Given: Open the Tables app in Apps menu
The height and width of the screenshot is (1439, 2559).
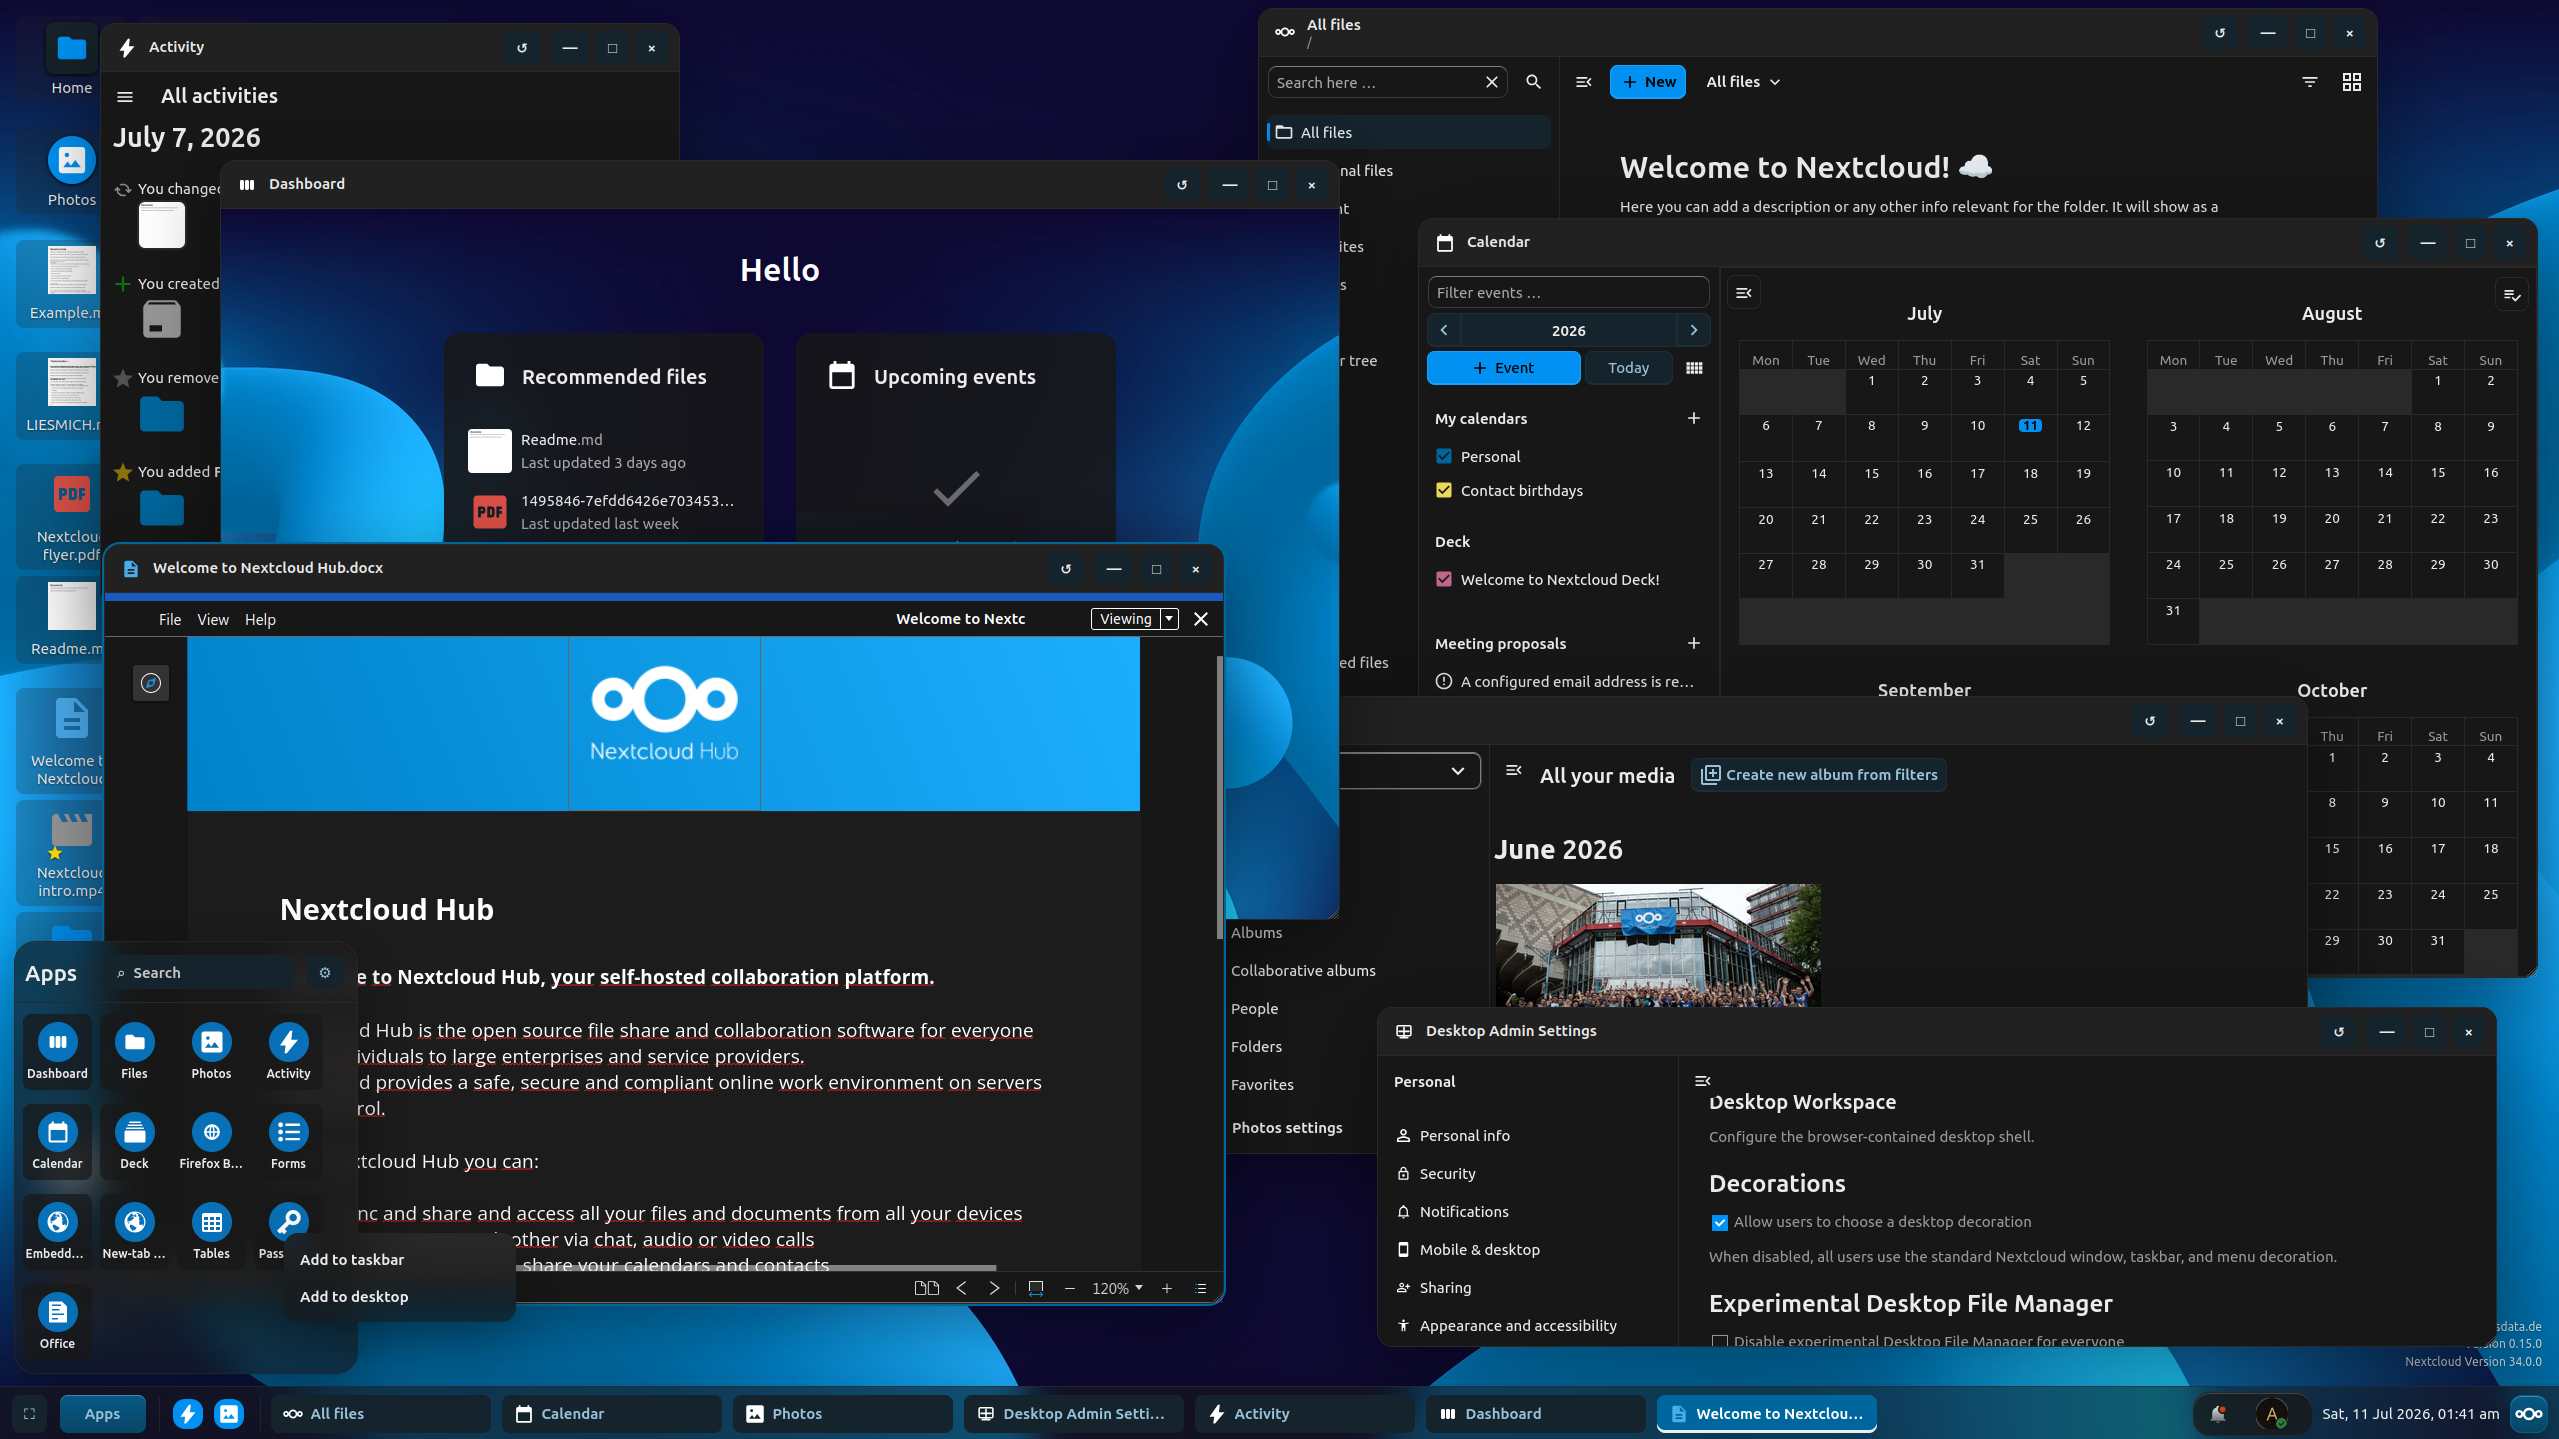Looking at the screenshot, I should tap(211, 1230).
